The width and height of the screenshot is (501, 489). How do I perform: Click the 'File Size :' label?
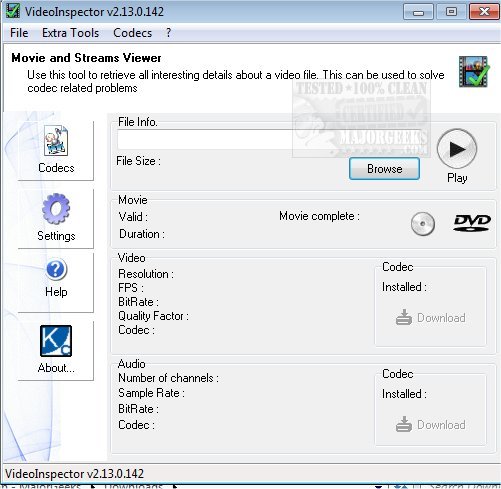138,161
